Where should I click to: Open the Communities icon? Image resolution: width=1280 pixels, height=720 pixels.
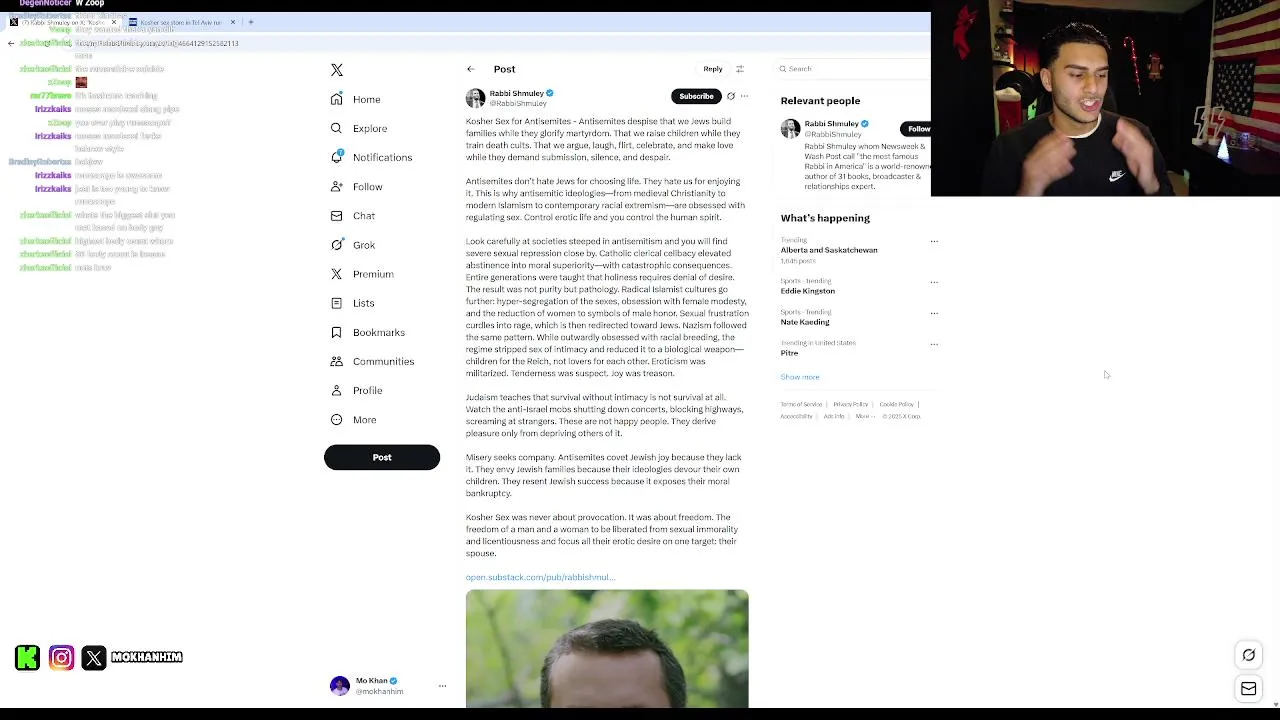pos(337,361)
